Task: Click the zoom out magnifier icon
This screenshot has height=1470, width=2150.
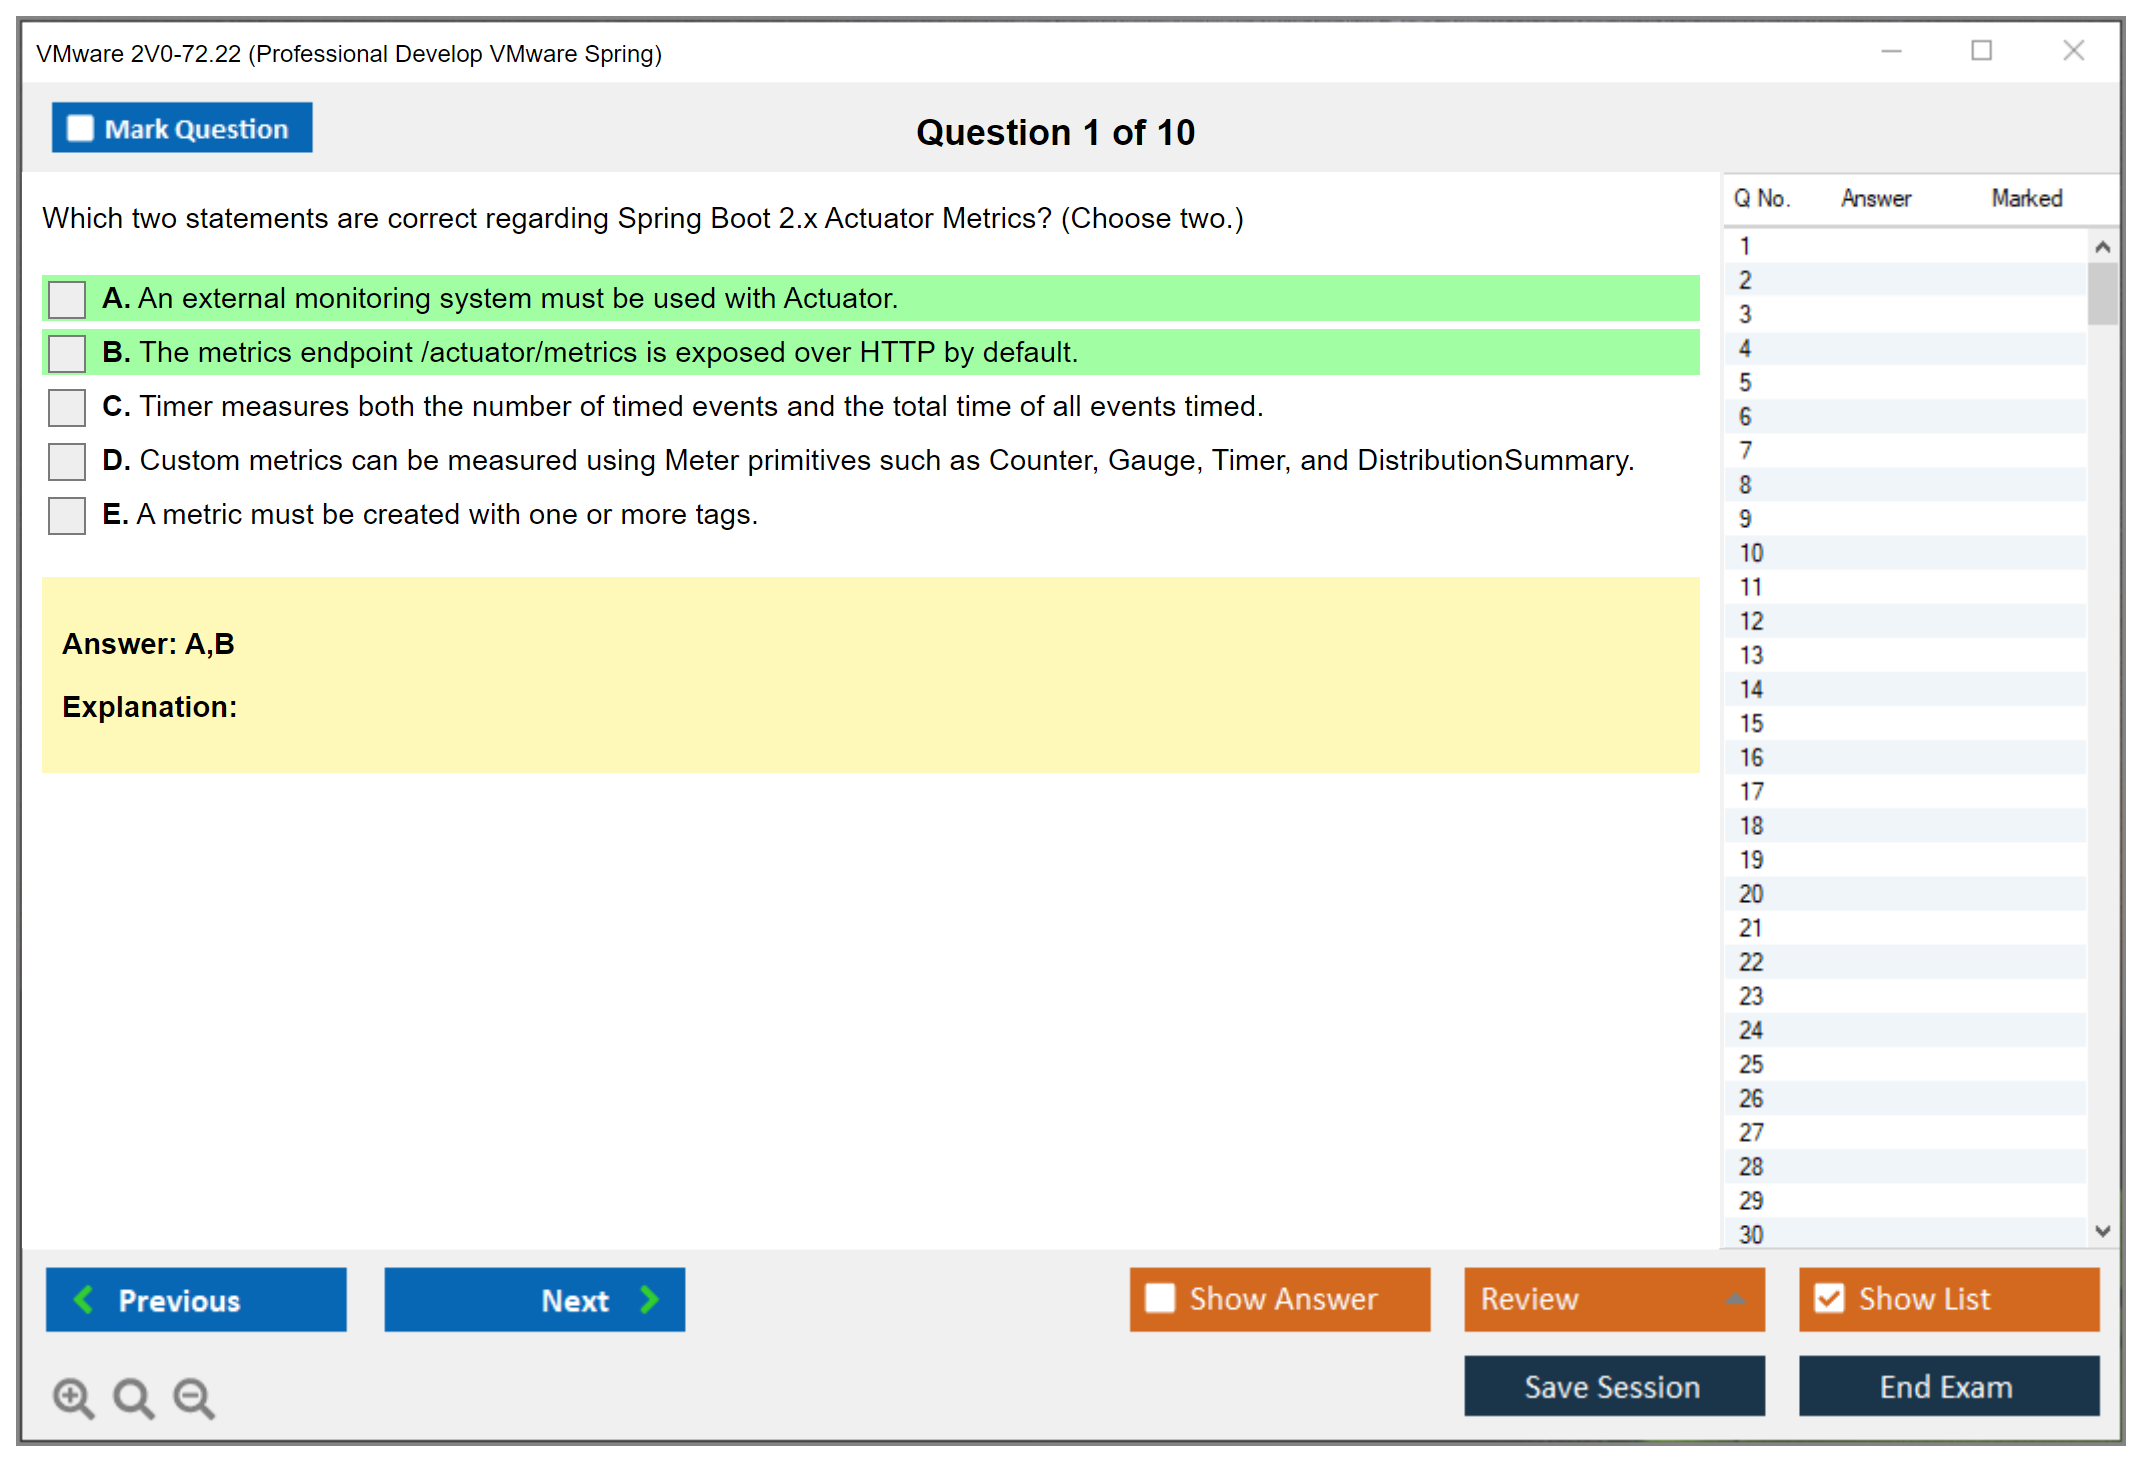Action: pyautogui.click(x=193, y=1397)
